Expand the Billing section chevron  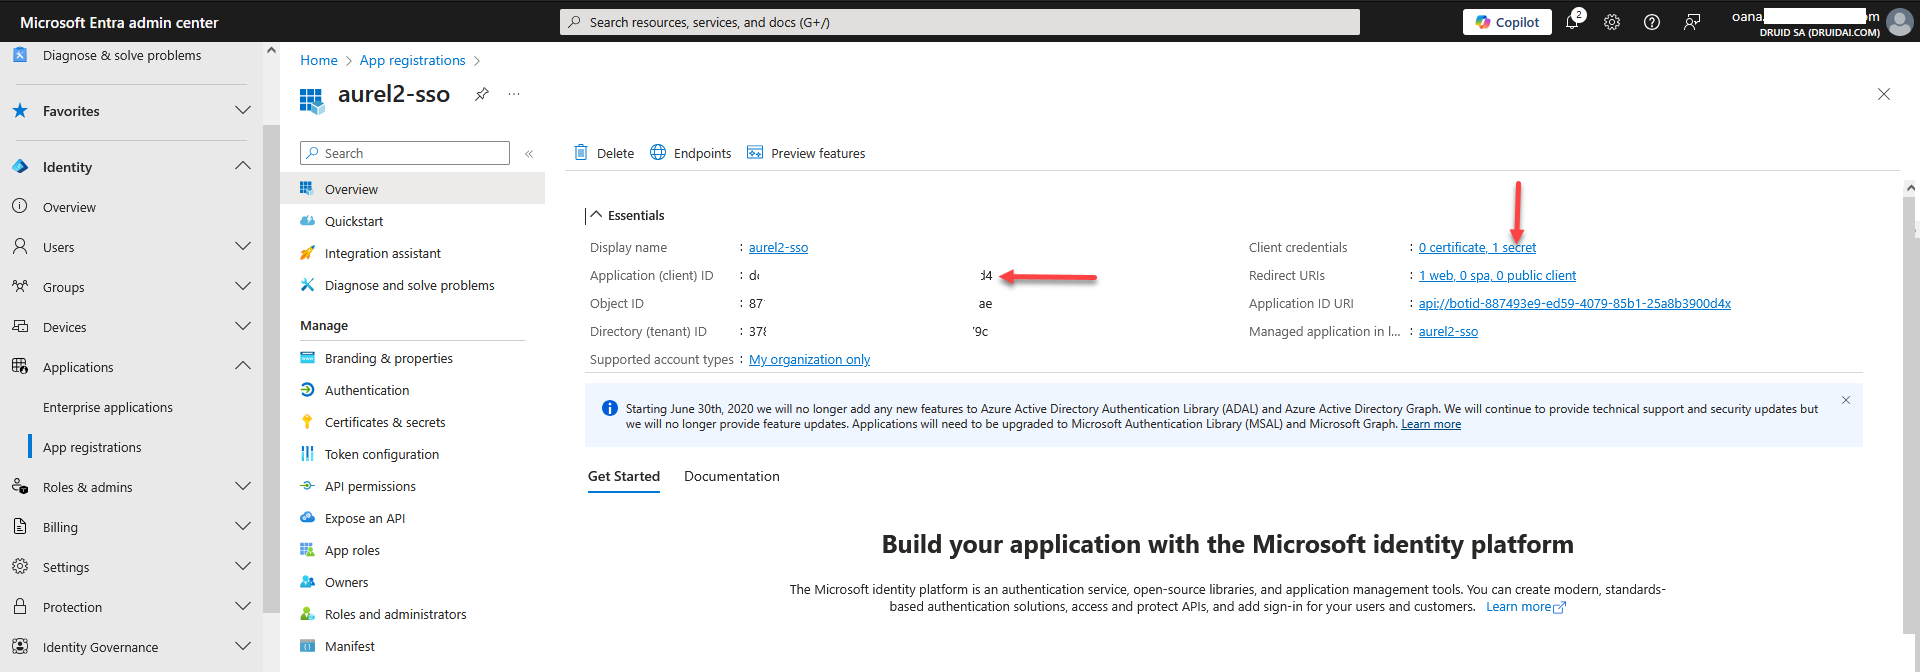click(242, 526)
